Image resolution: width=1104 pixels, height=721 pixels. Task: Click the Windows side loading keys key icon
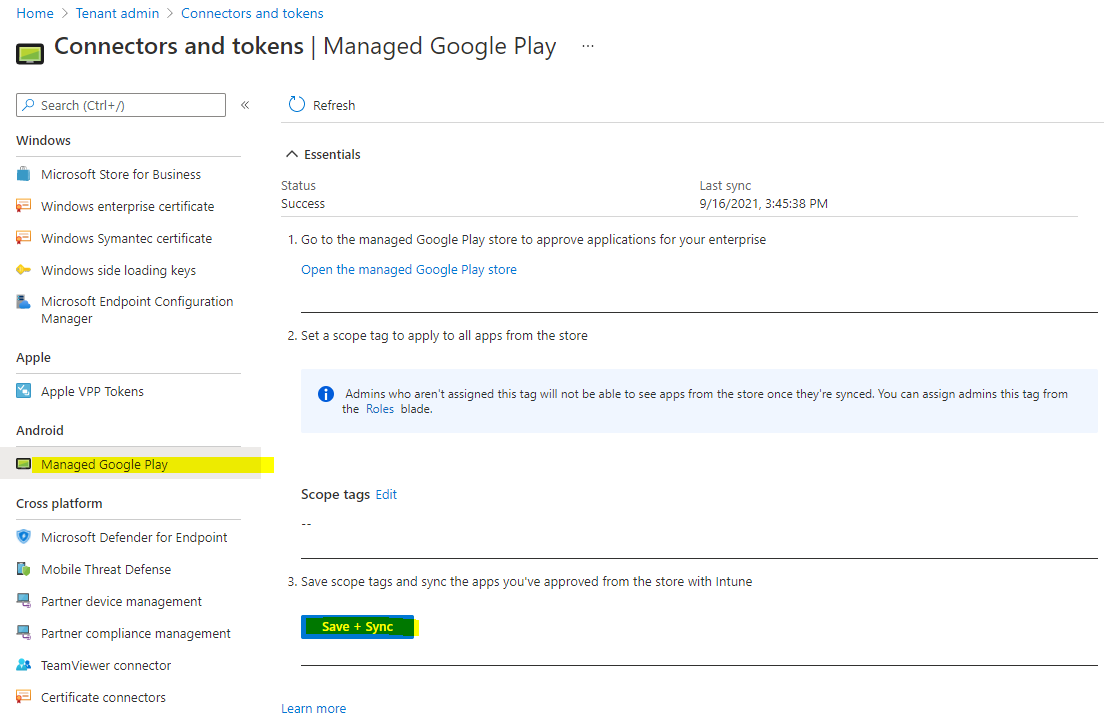[x=23, y=270]
